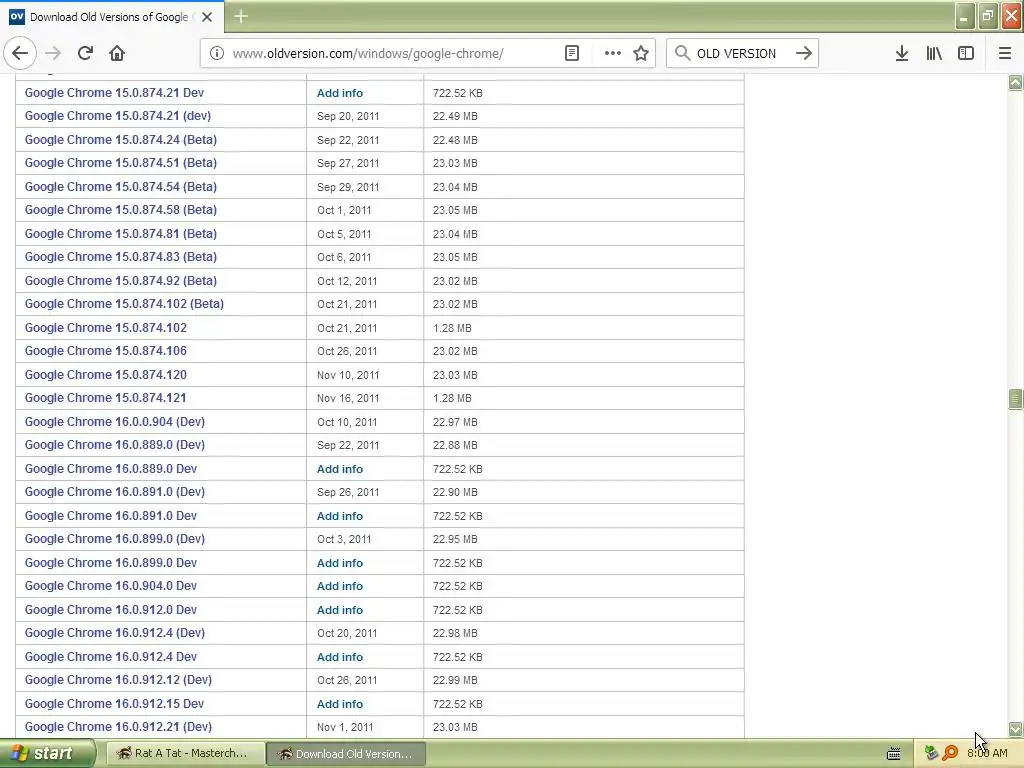Open Google Chrome 15.0.874.102 (Beta) link
The height and width of the screenshot is (768, 1024).
click(x=124, y=304)
